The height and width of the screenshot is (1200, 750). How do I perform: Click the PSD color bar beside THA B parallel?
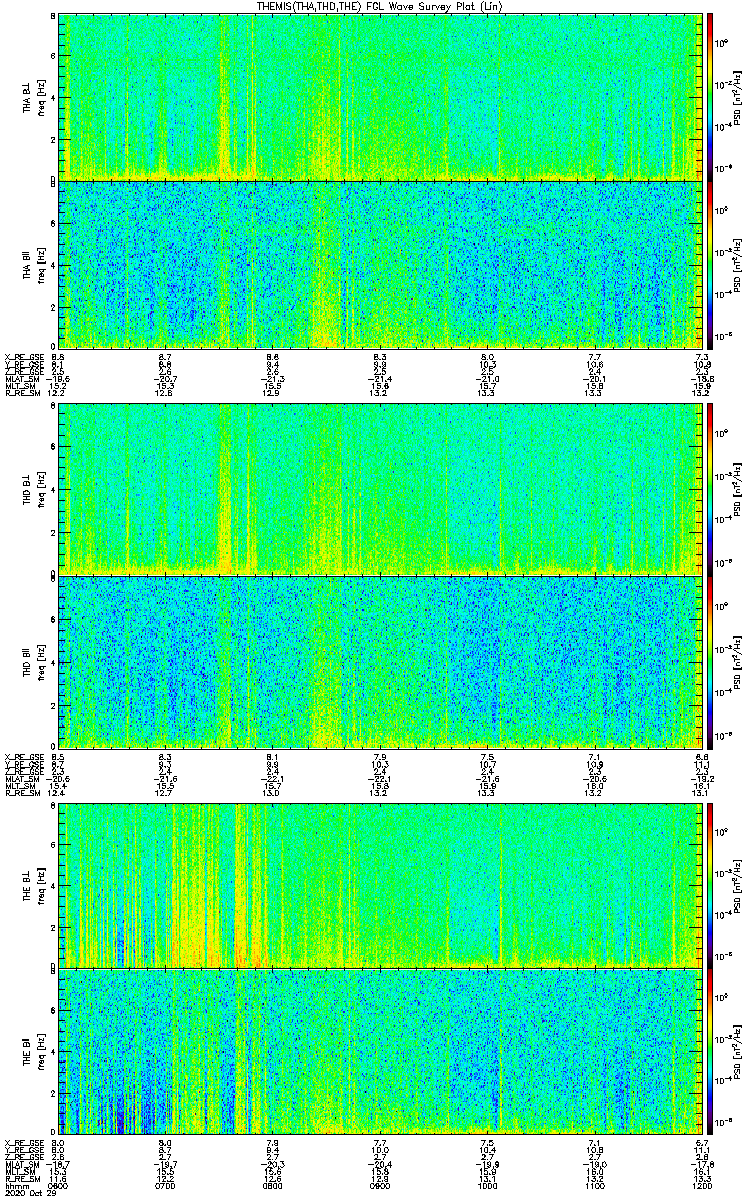tap(710, 265)
